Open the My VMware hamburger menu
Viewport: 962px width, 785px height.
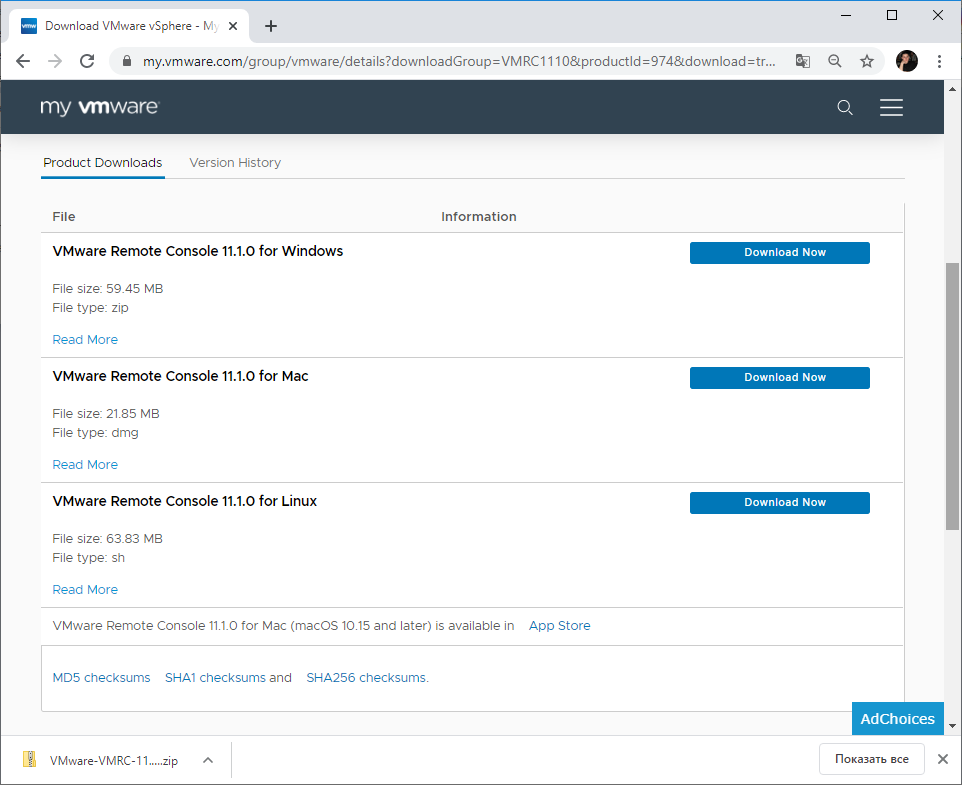(x=891, y=107)
